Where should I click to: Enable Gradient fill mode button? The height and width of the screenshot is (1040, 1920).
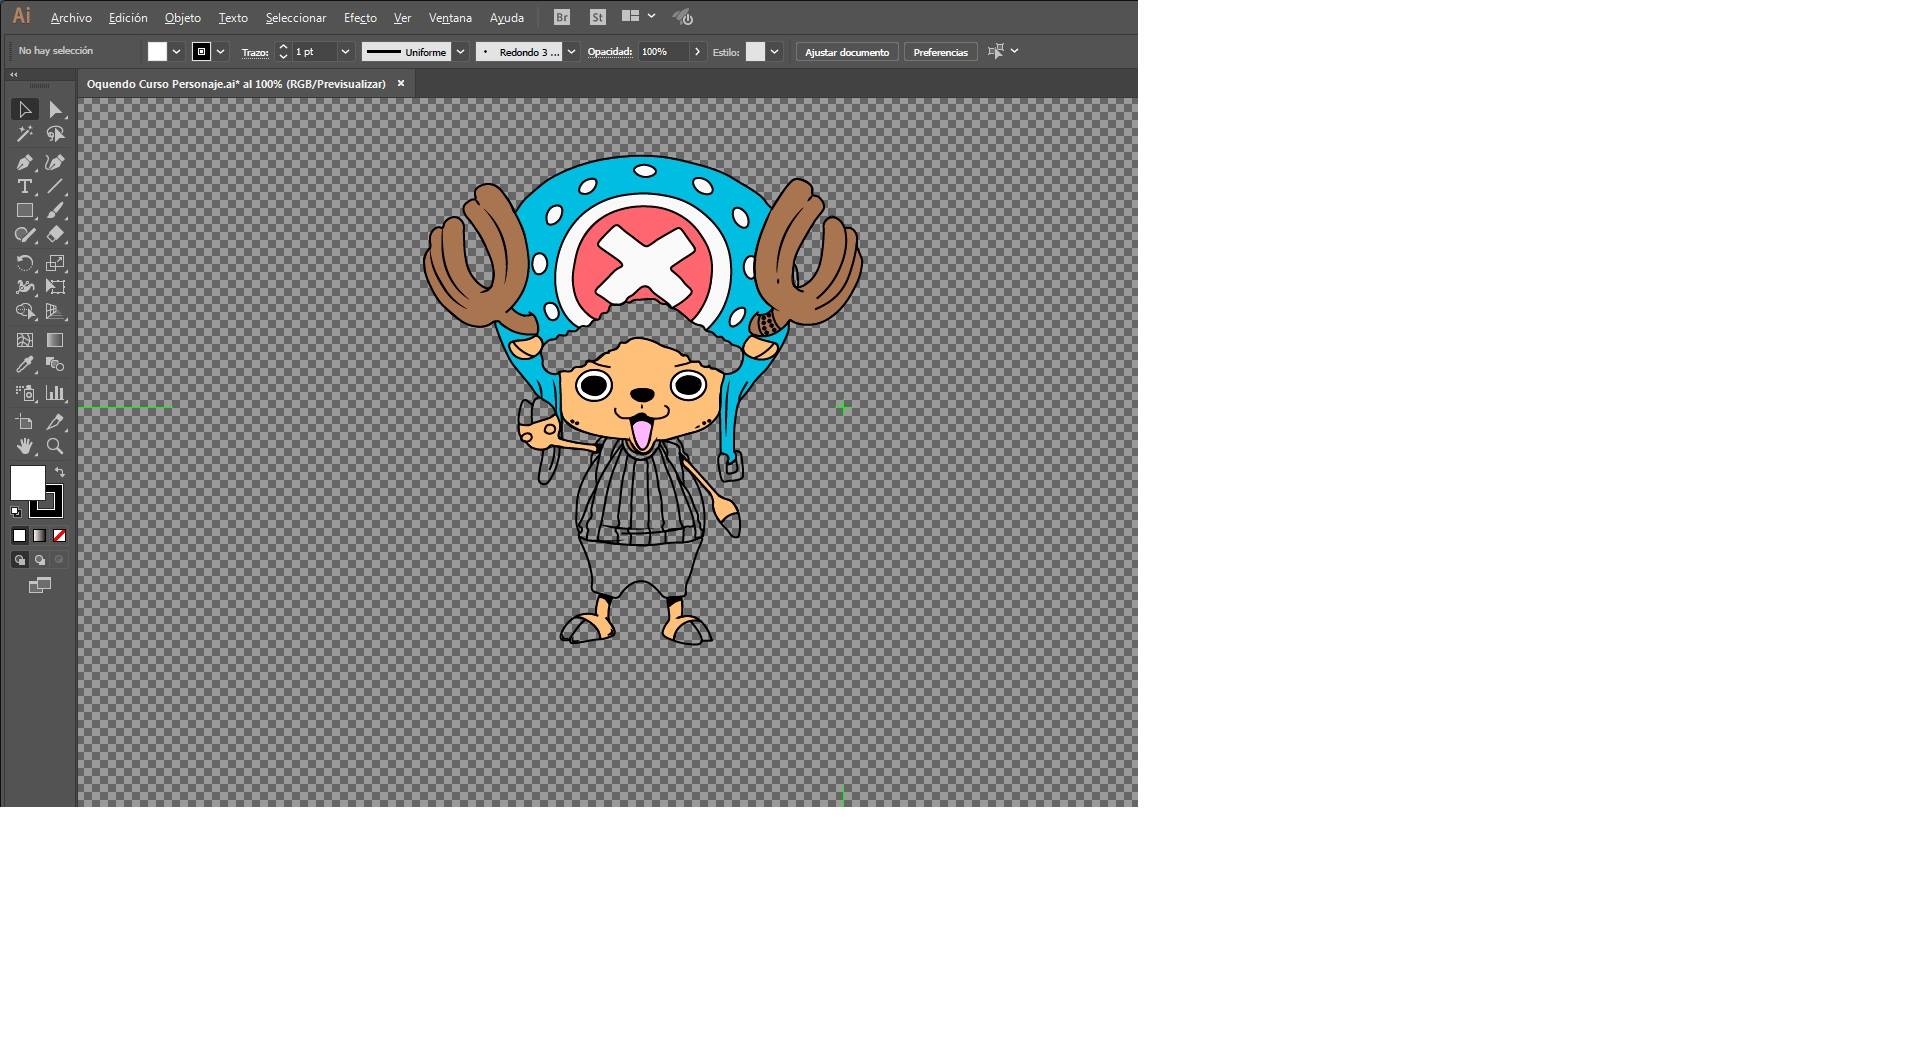pos(40,536)
